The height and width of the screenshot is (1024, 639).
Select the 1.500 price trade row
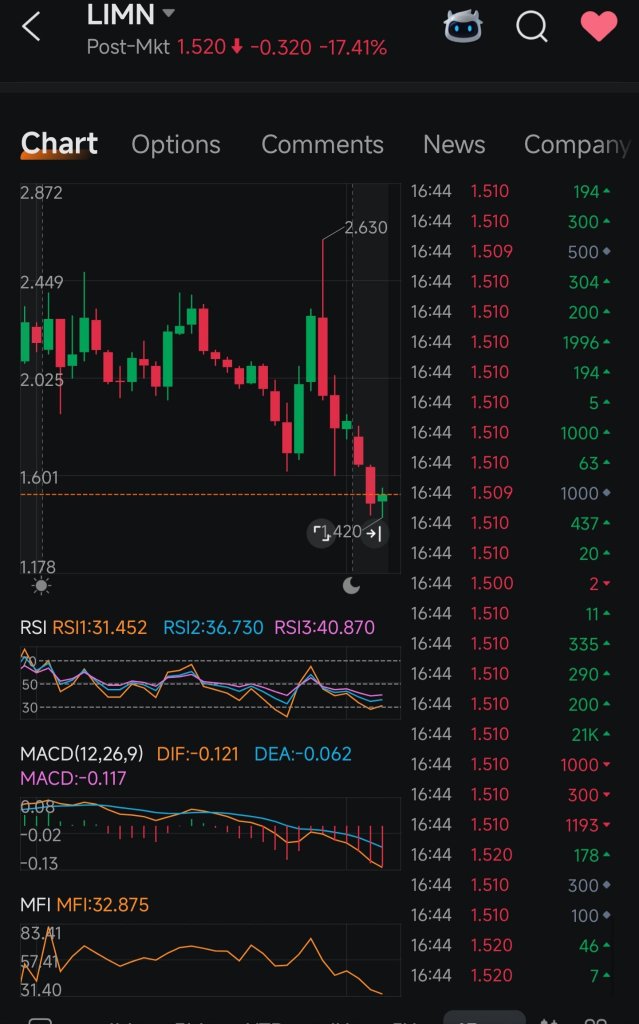pyautogui.click(x=510, y=583)
